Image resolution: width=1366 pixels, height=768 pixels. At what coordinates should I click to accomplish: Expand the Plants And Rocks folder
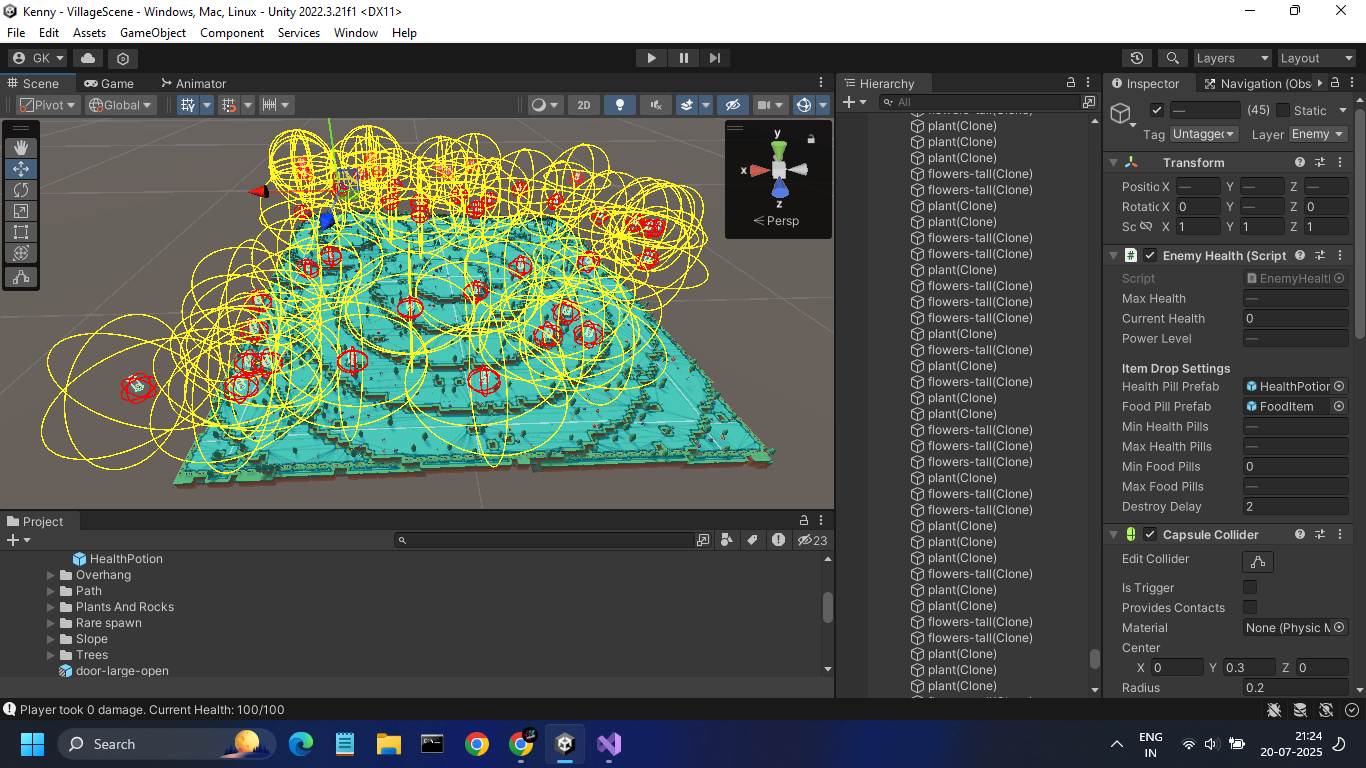pos(51,607)
